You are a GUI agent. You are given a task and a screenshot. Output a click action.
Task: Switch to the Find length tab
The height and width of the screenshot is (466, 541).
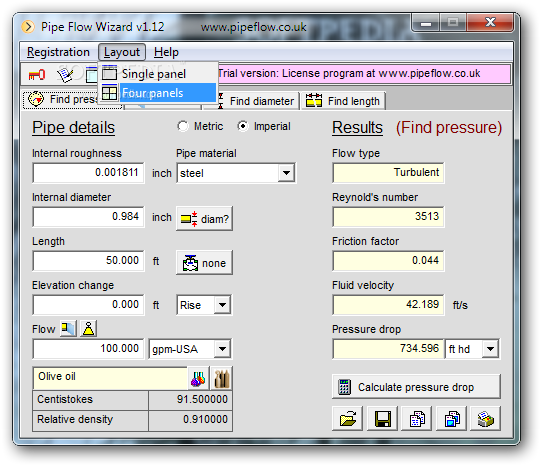(x=344, y=101)
